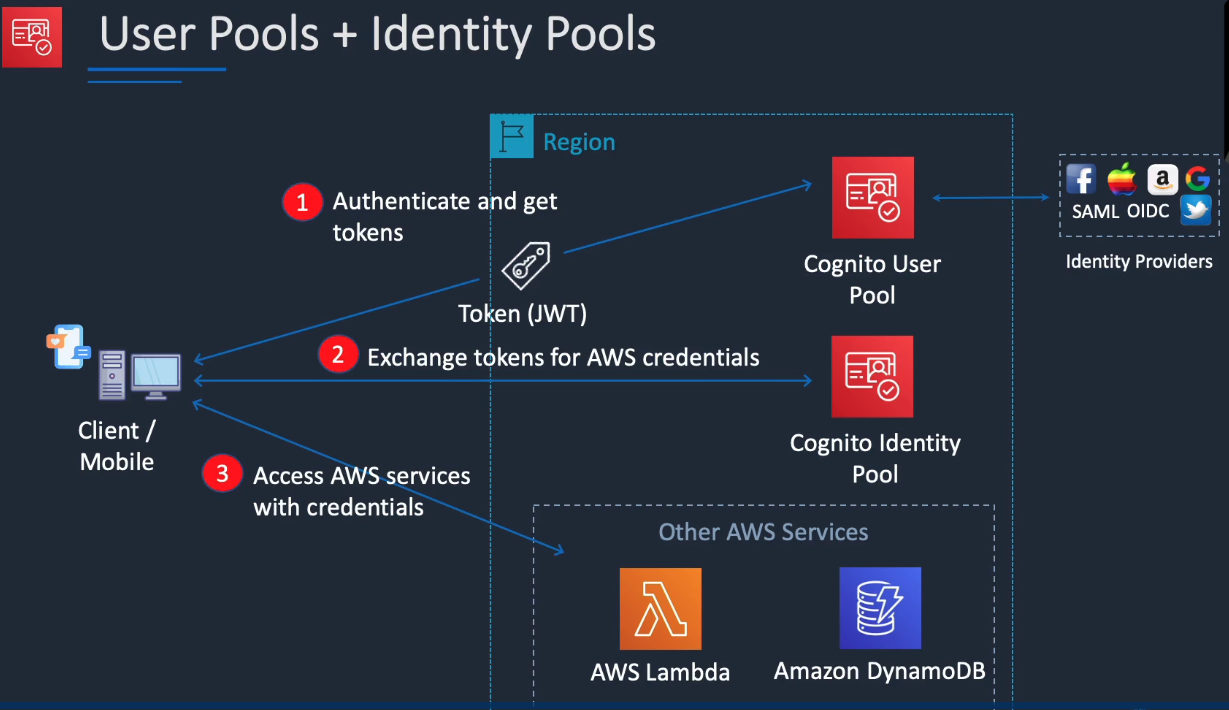Click the 'AWS Lambda' label
Screen dimensions: 1229x710
pyautogui.click(x=660, y=672)
